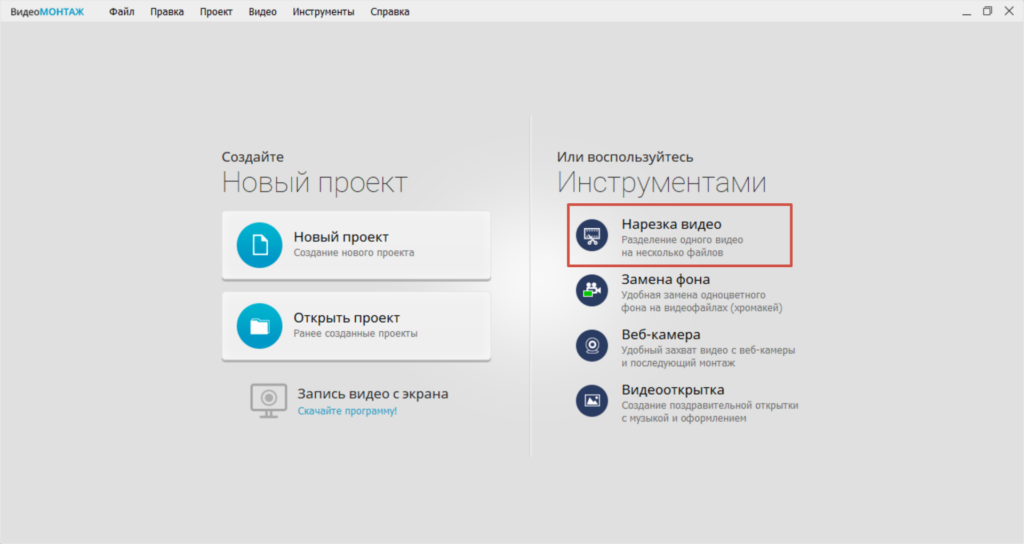The image size is (1024, 544).
Task: Open the Инструменты menu
Action: click(323, 12)
